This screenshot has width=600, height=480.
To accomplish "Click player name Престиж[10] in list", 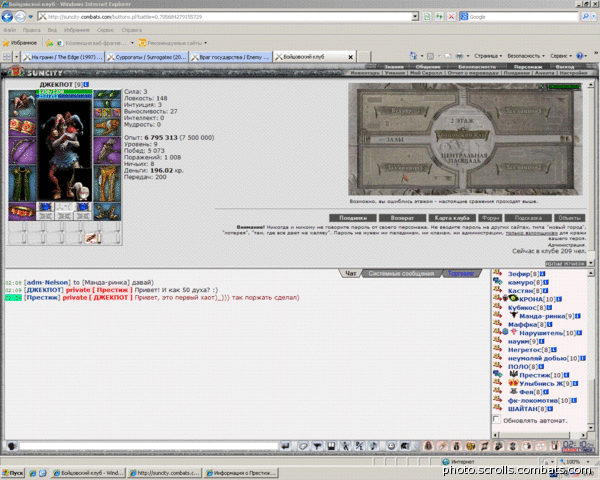I will [541, 375].
